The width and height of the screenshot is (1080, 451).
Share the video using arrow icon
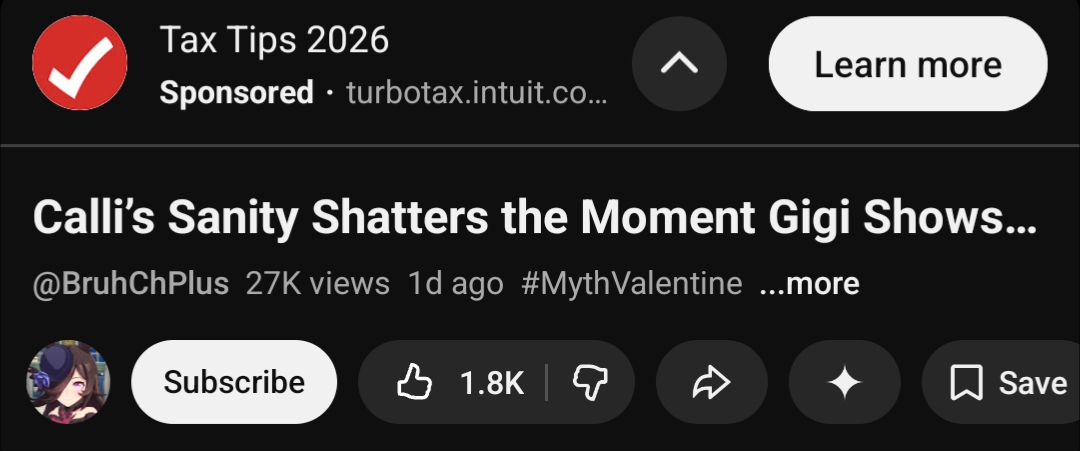point(711,382)
